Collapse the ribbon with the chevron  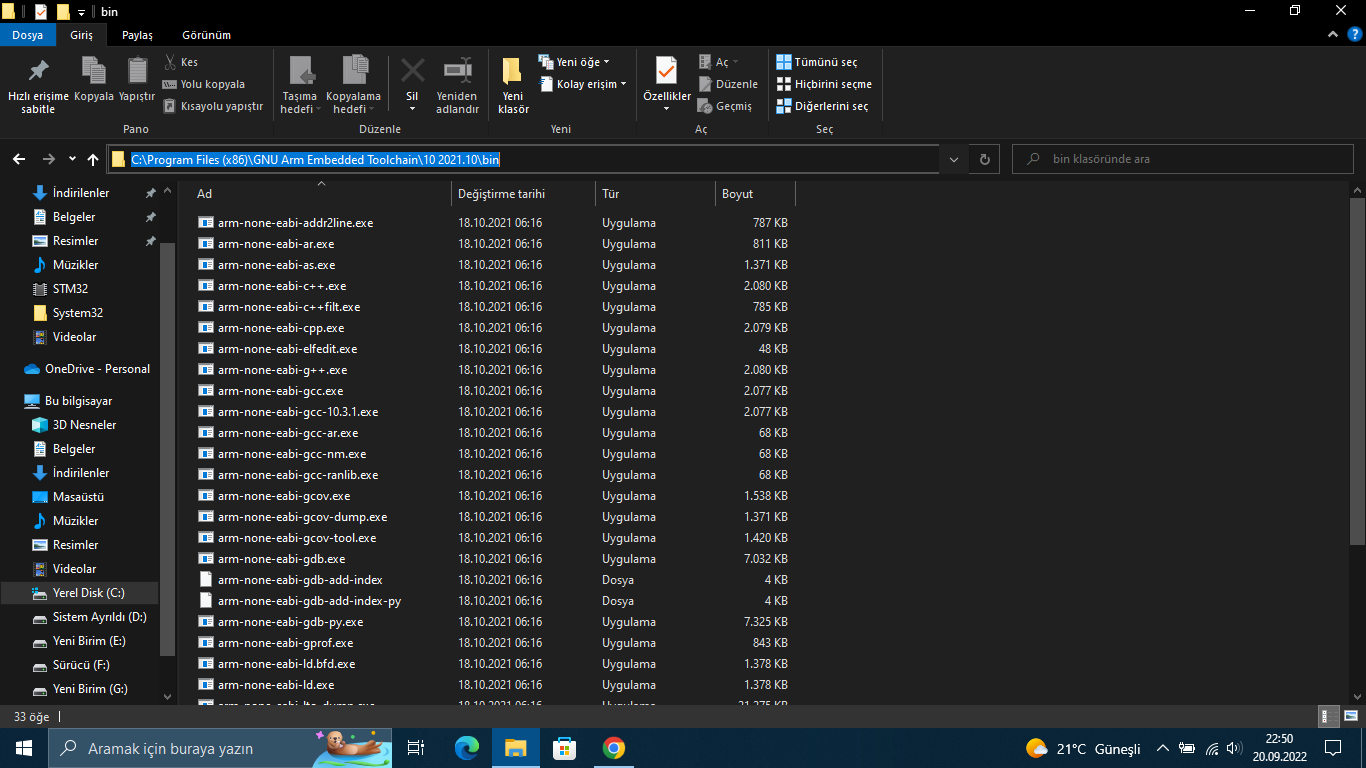(x=1332, y=35)
